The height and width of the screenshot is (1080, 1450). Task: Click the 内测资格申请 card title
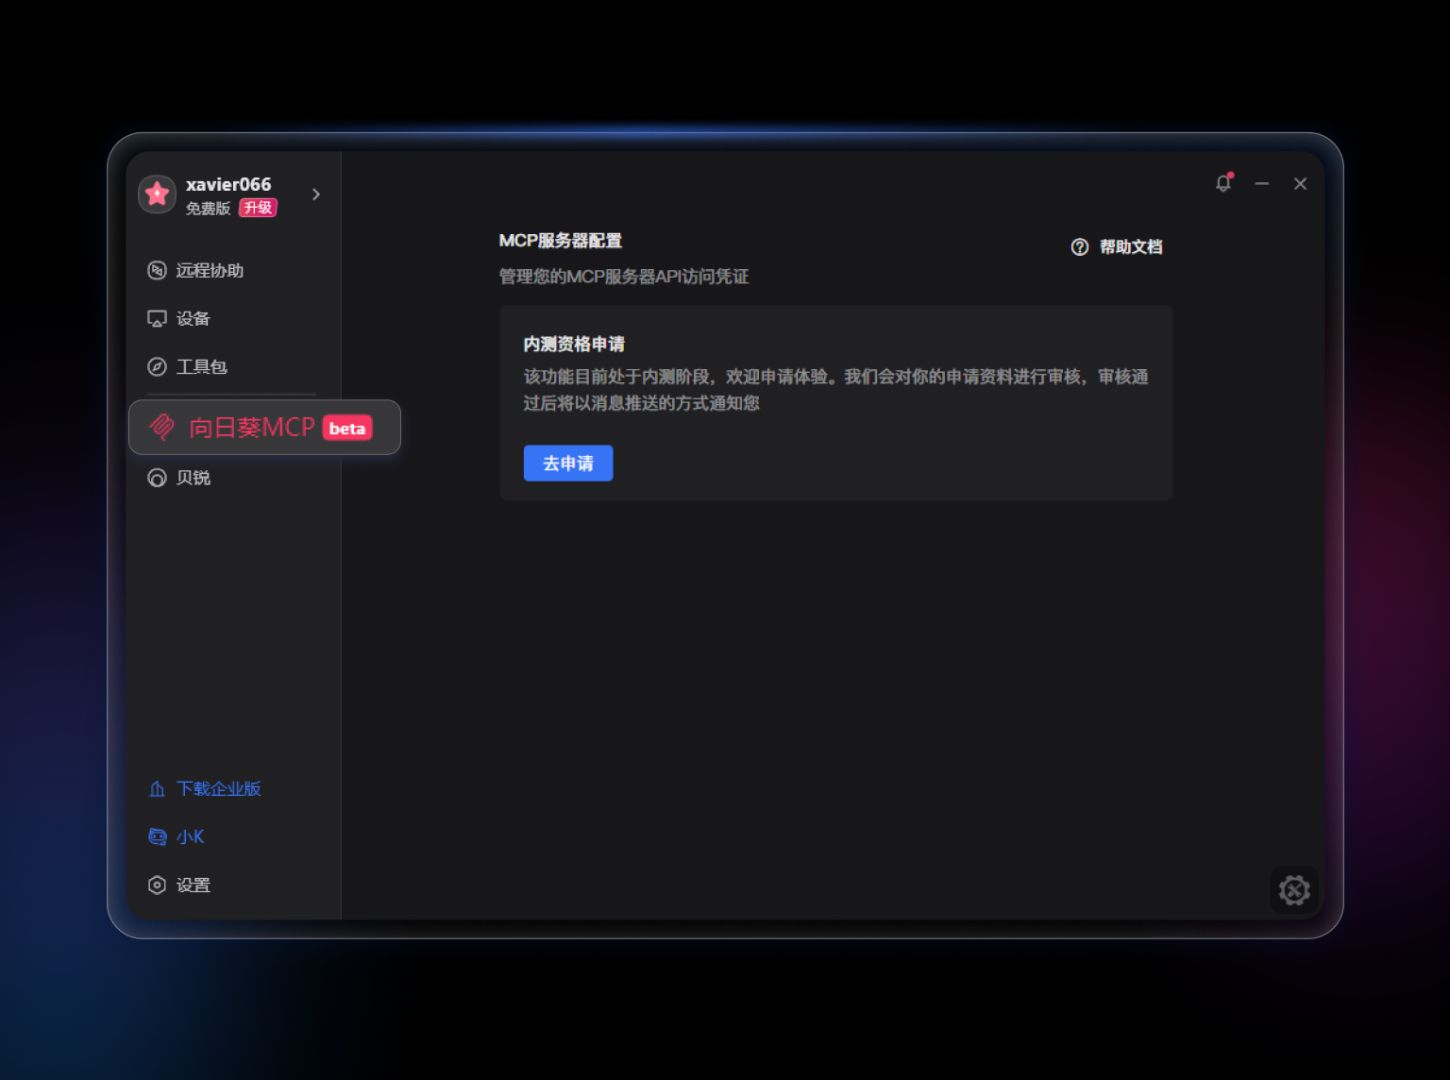574,344
